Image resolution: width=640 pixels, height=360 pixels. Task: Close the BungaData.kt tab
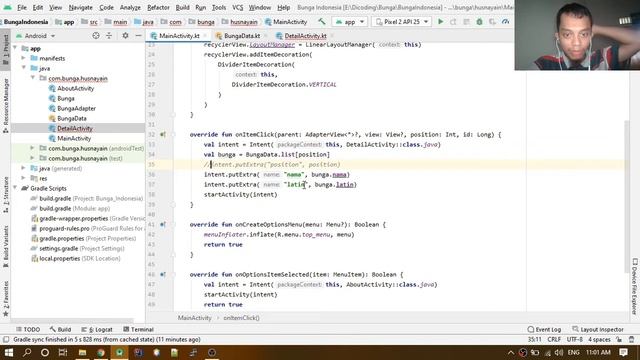point(265,36)
